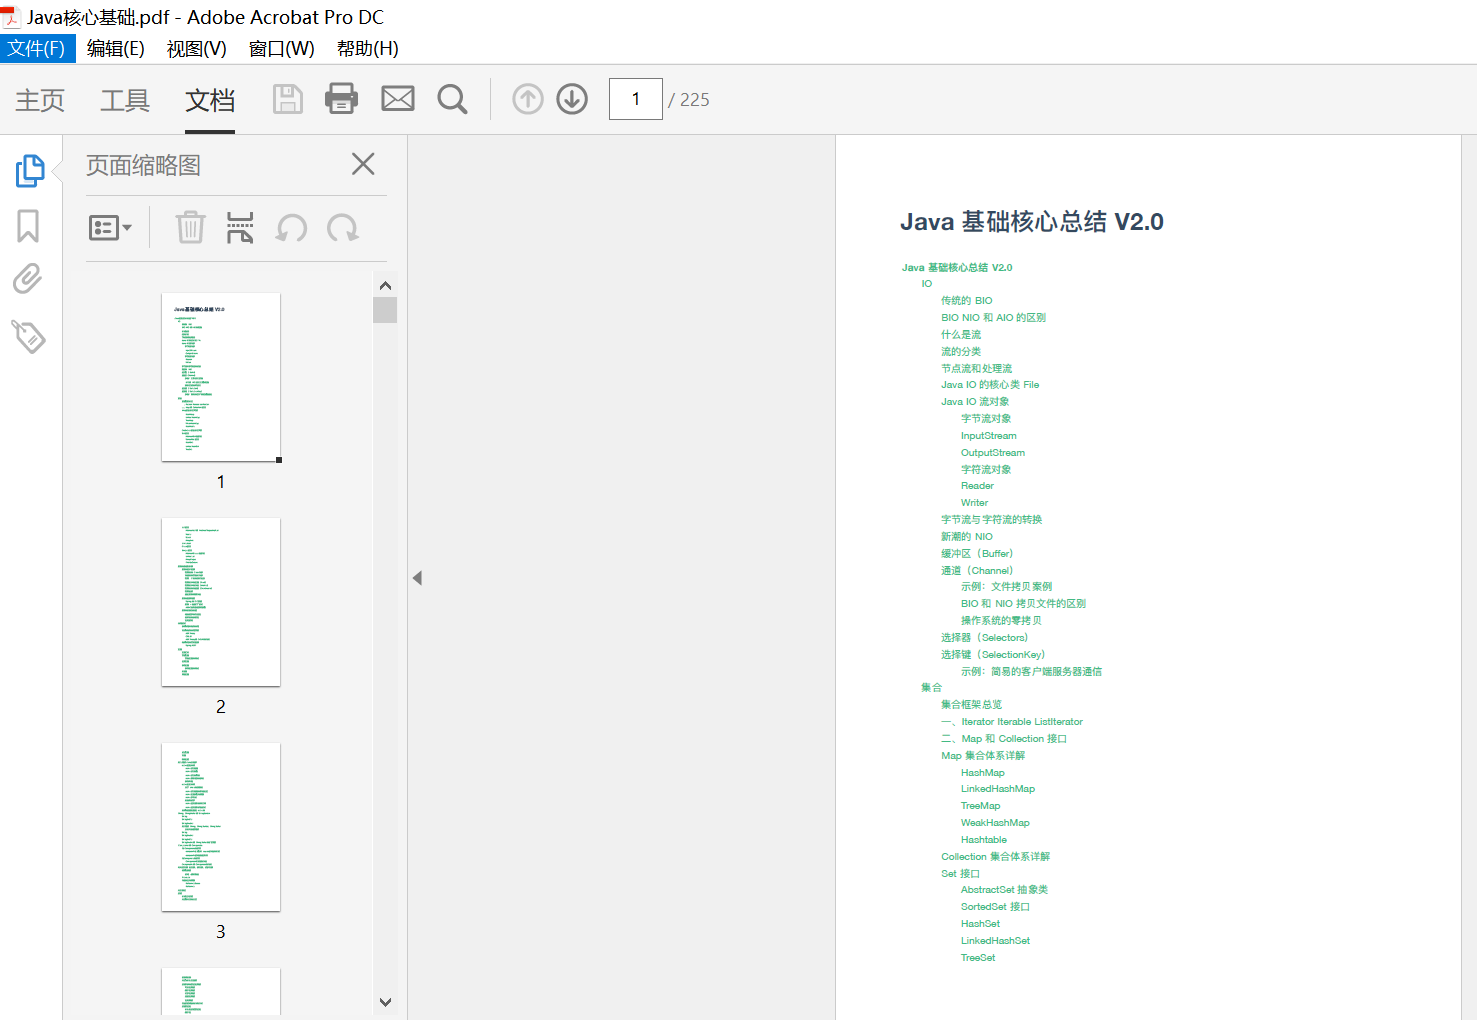Image resolution: width=1477 pixels, height=1020 pixels.
Task: Click the LinkedHashMap contents link
Action: pos(998,788)
